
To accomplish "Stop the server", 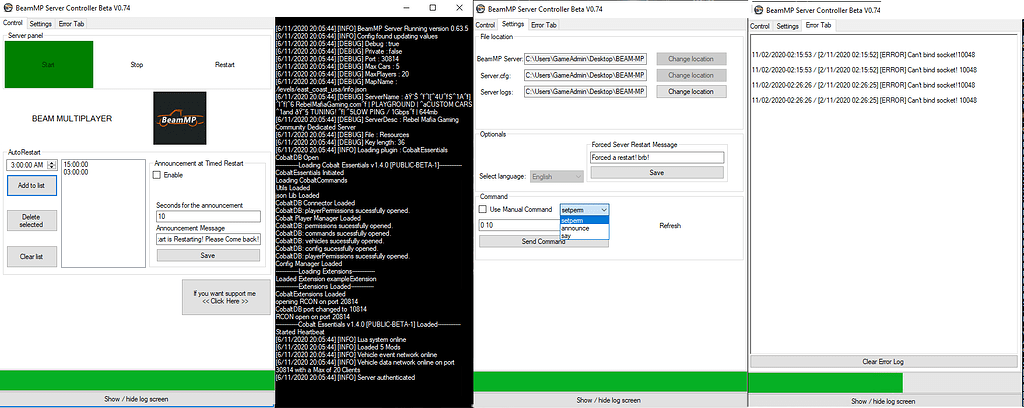I will [x=137, y=64].
